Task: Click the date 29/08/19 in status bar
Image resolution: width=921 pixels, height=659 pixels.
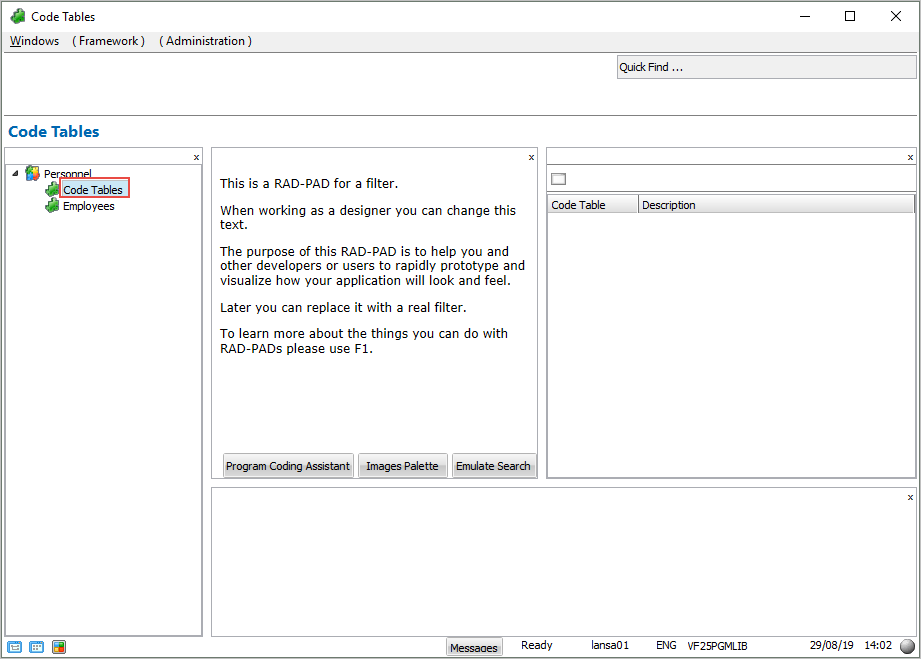Action: tap(831, 645)
